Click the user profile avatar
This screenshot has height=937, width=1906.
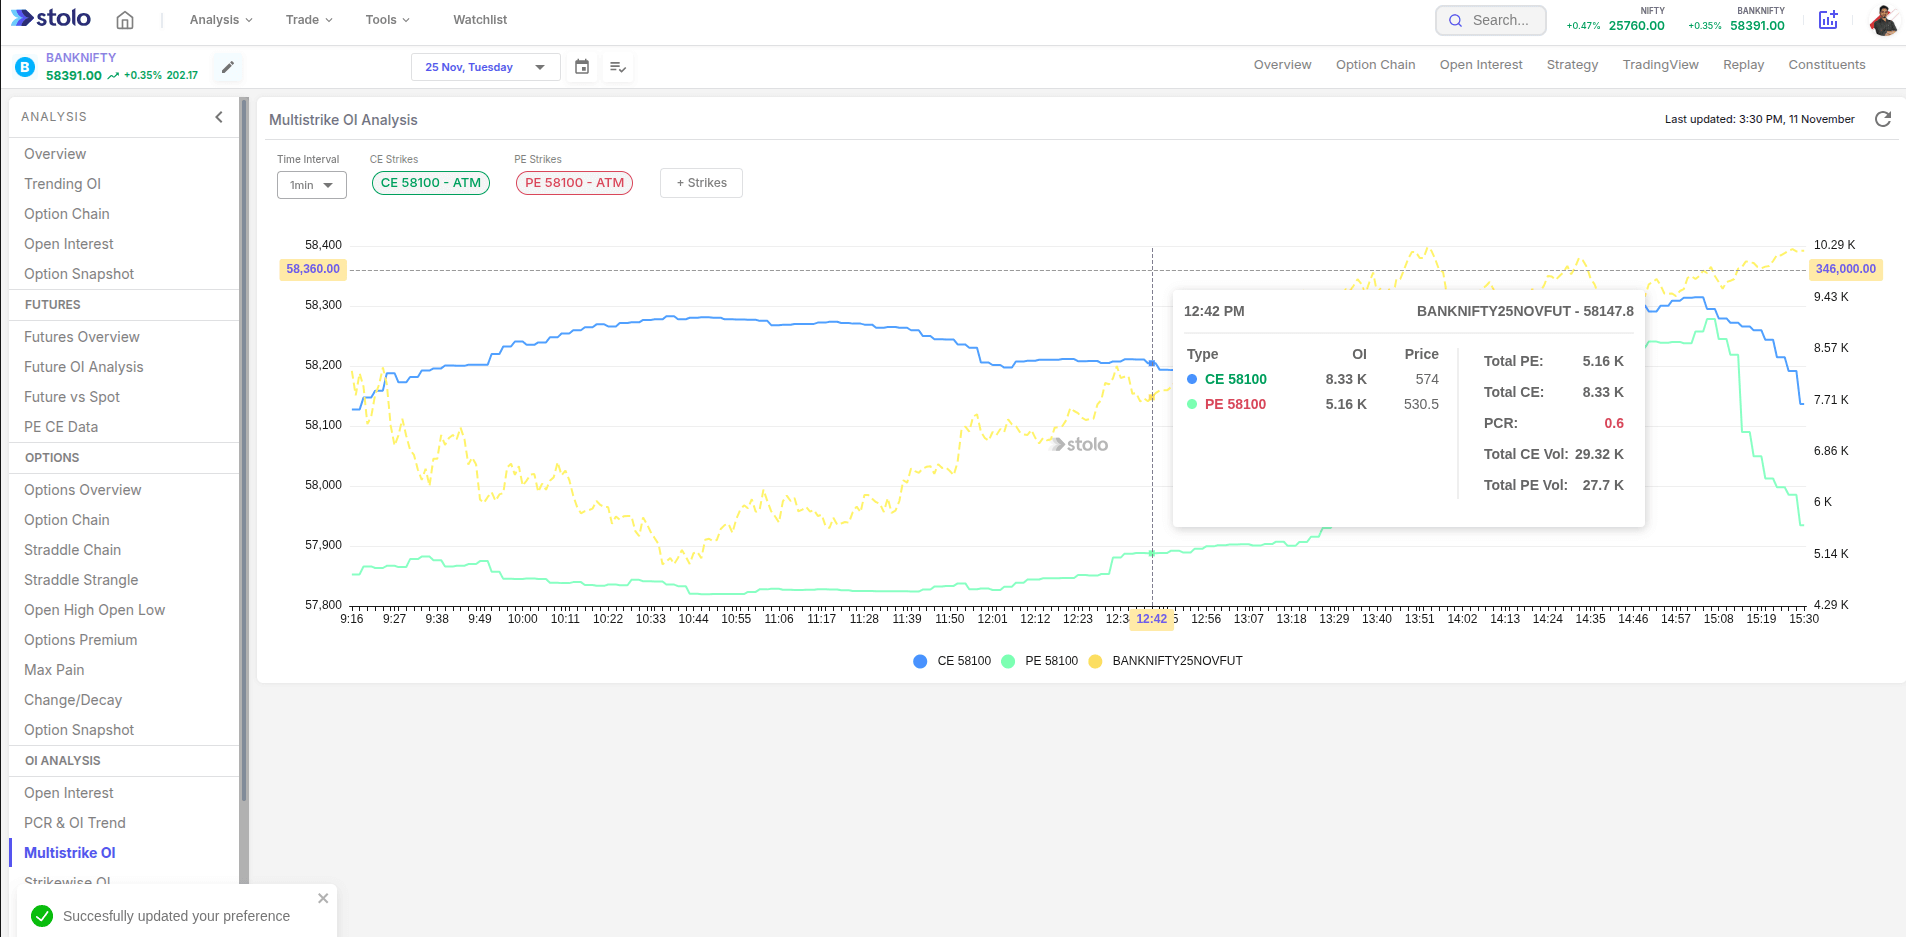coord(1883,20)
